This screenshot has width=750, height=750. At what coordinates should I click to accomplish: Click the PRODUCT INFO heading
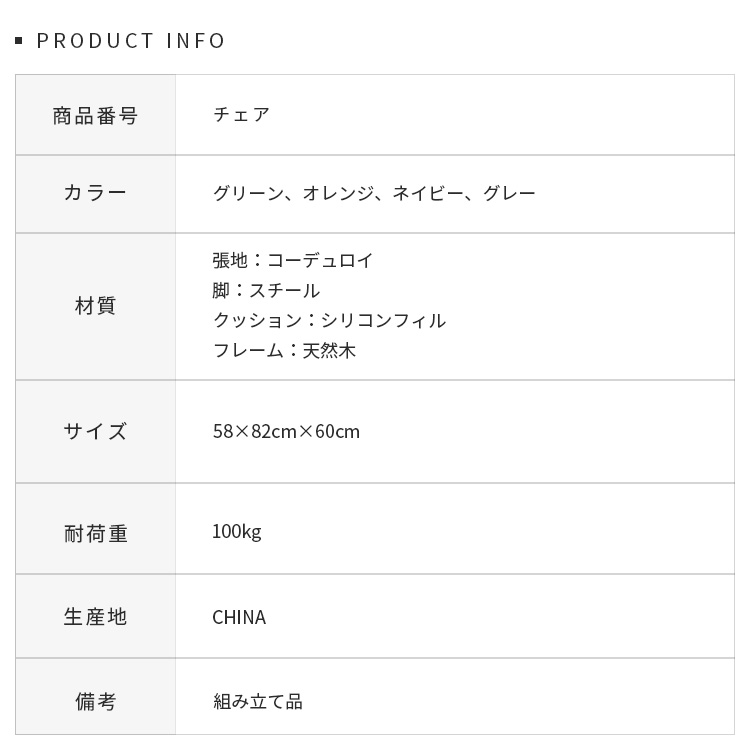pyautogui.click(x=131, y=41)
